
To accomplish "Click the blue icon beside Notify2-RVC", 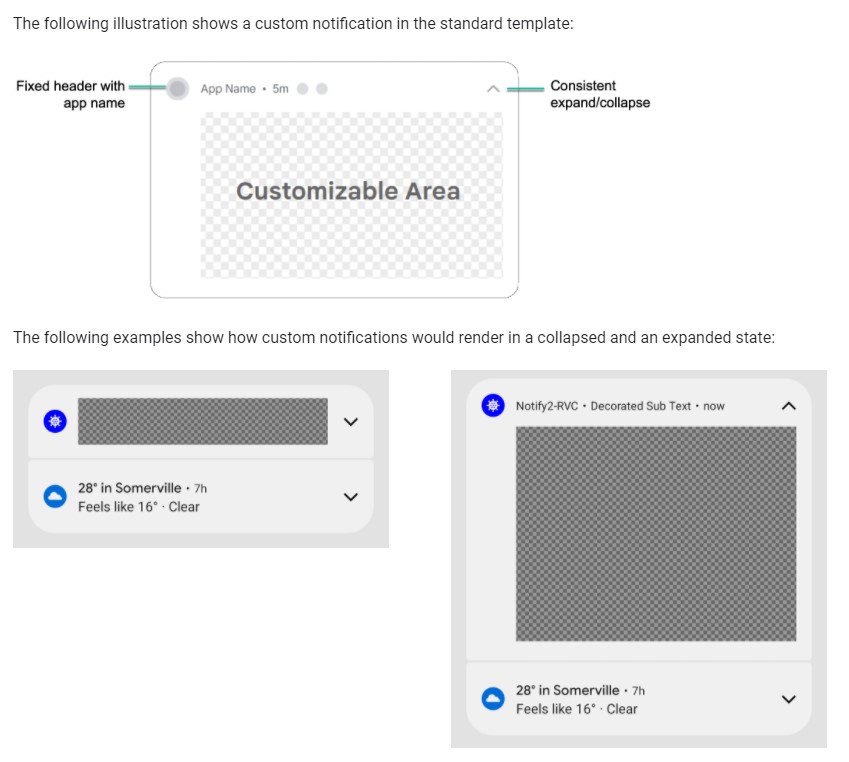I will pyautogui.click(x=491, y=405).
